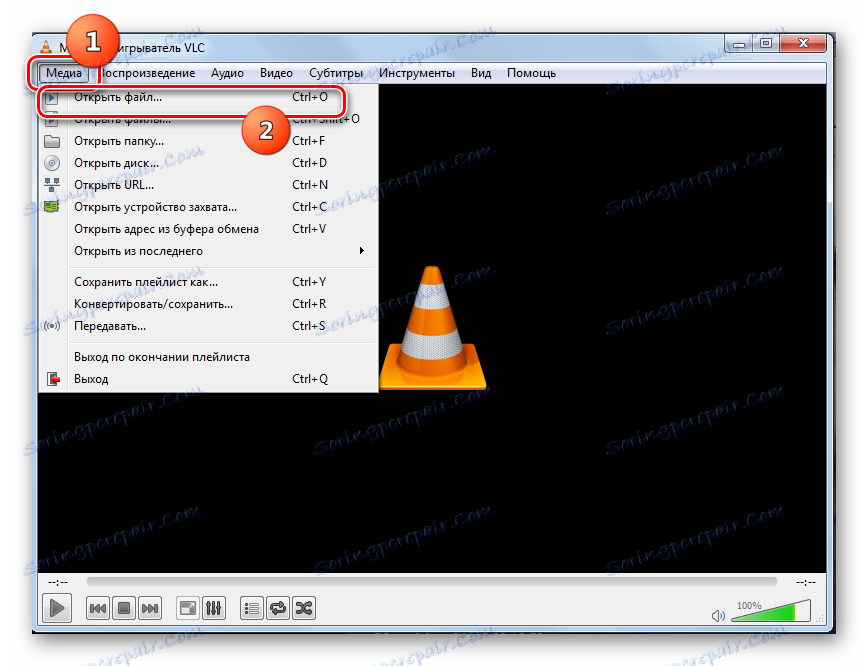Choose Открыть папку... menu entry
Screen dimensions: 868x666
pyautogui.click(x=209, y=141)
